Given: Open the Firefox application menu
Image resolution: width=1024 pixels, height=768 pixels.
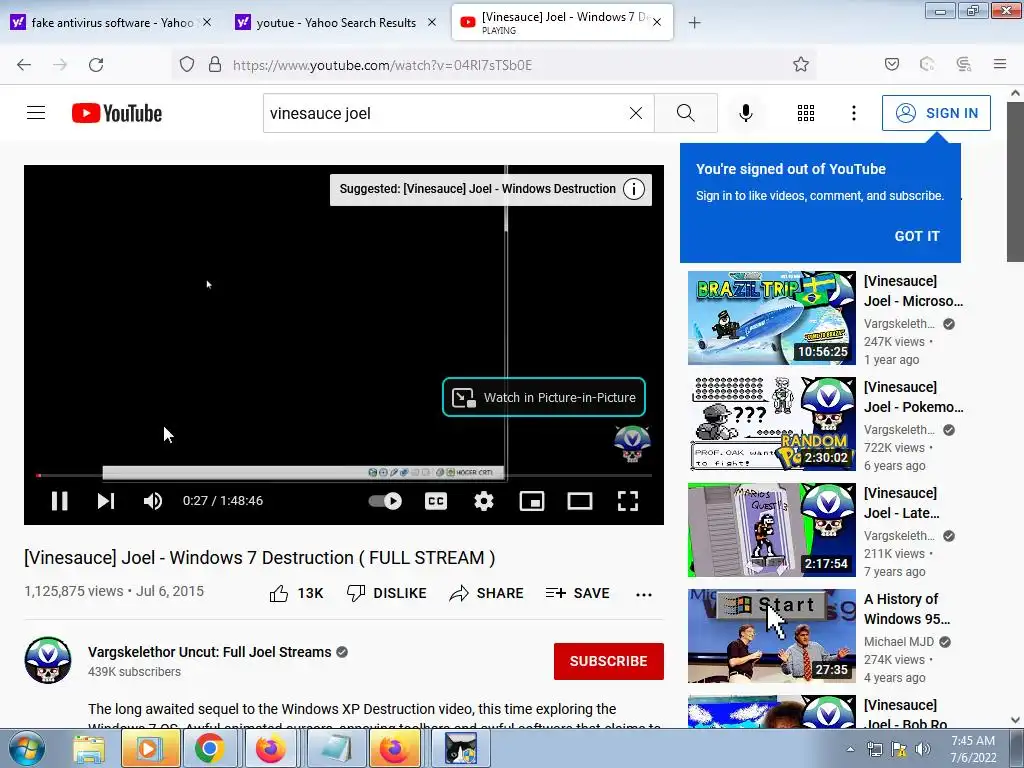Looking at the screenshot, I should point(1000,65).
